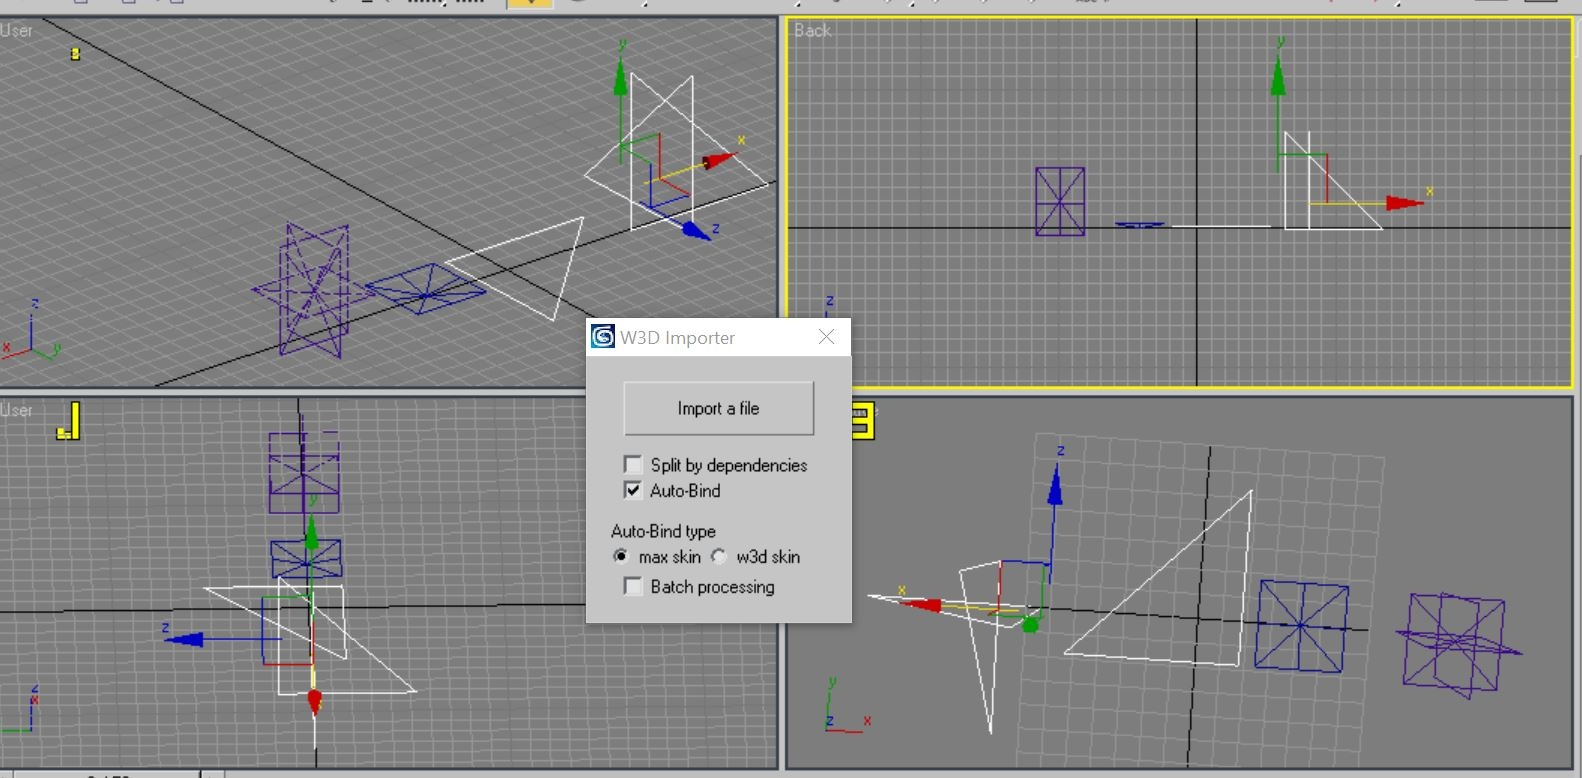Click green Y-axis arrow in upper-left viewport
Screen dimensions: 1582x778
(620, 78)
